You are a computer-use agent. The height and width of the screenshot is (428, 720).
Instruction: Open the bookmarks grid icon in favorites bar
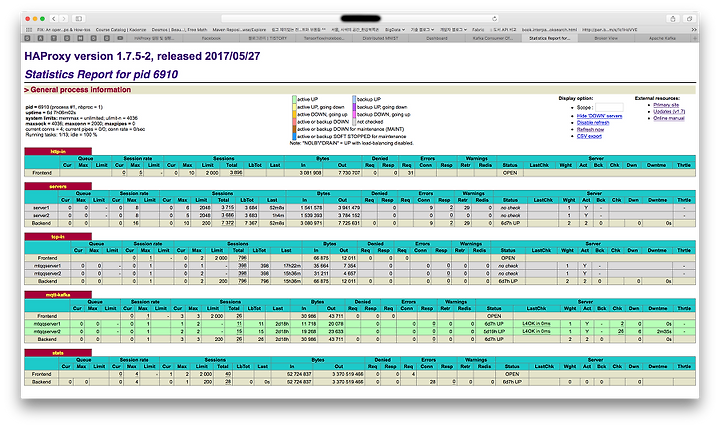(x=30, y=29)
